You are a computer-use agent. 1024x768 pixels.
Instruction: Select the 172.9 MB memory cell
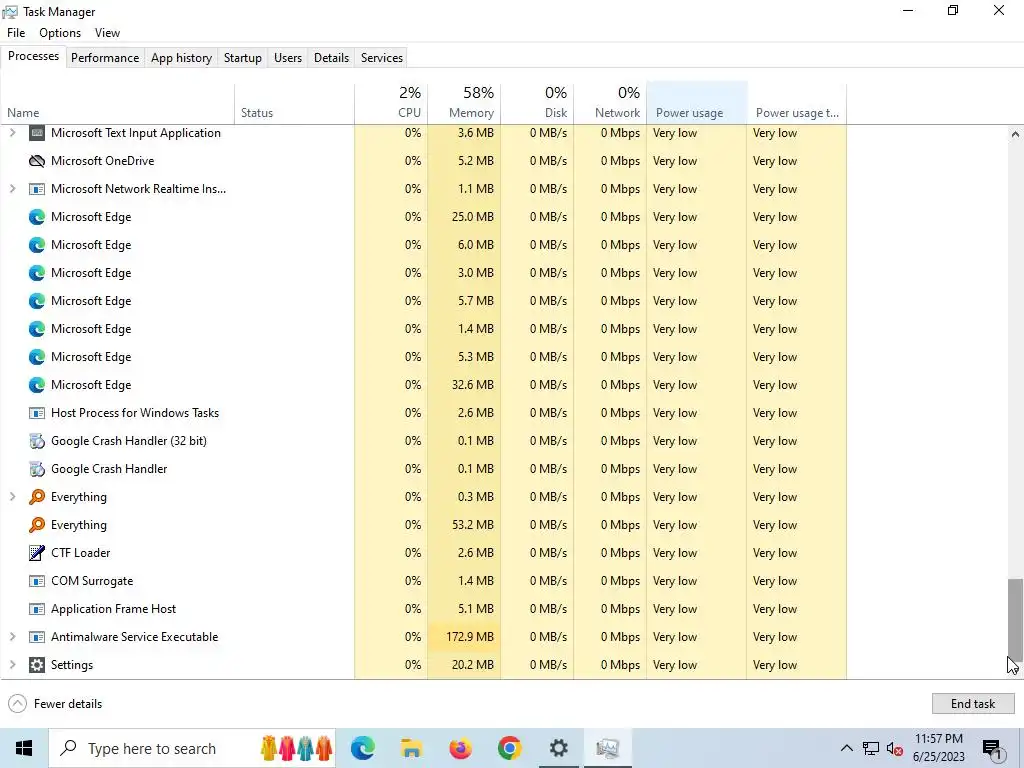464,637
